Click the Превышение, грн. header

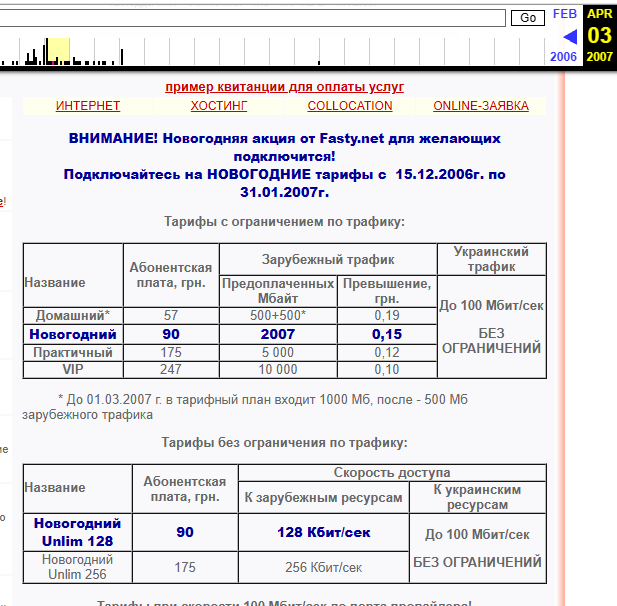click(387, 291)
